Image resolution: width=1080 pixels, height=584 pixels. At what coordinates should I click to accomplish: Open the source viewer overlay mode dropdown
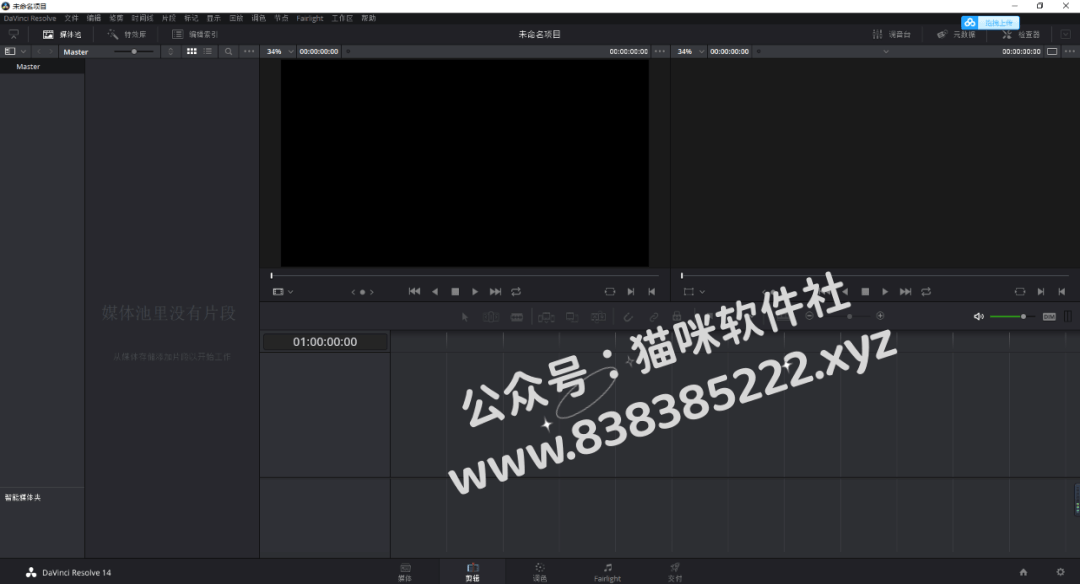pyautogui.click(x=283, y=292)
